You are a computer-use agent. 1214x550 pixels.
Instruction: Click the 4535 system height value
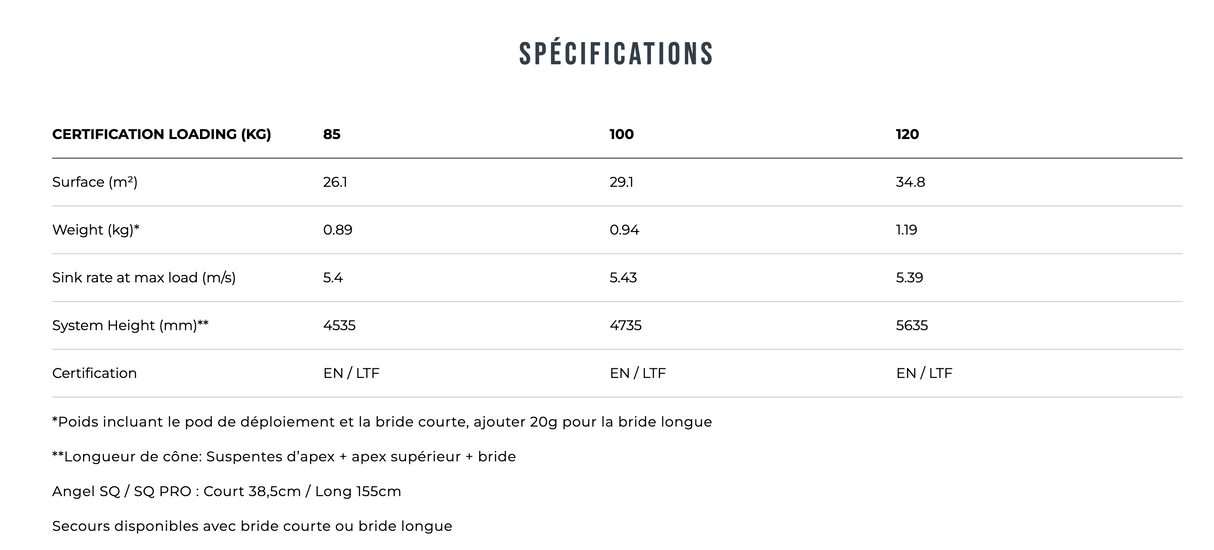click(339, 326)
